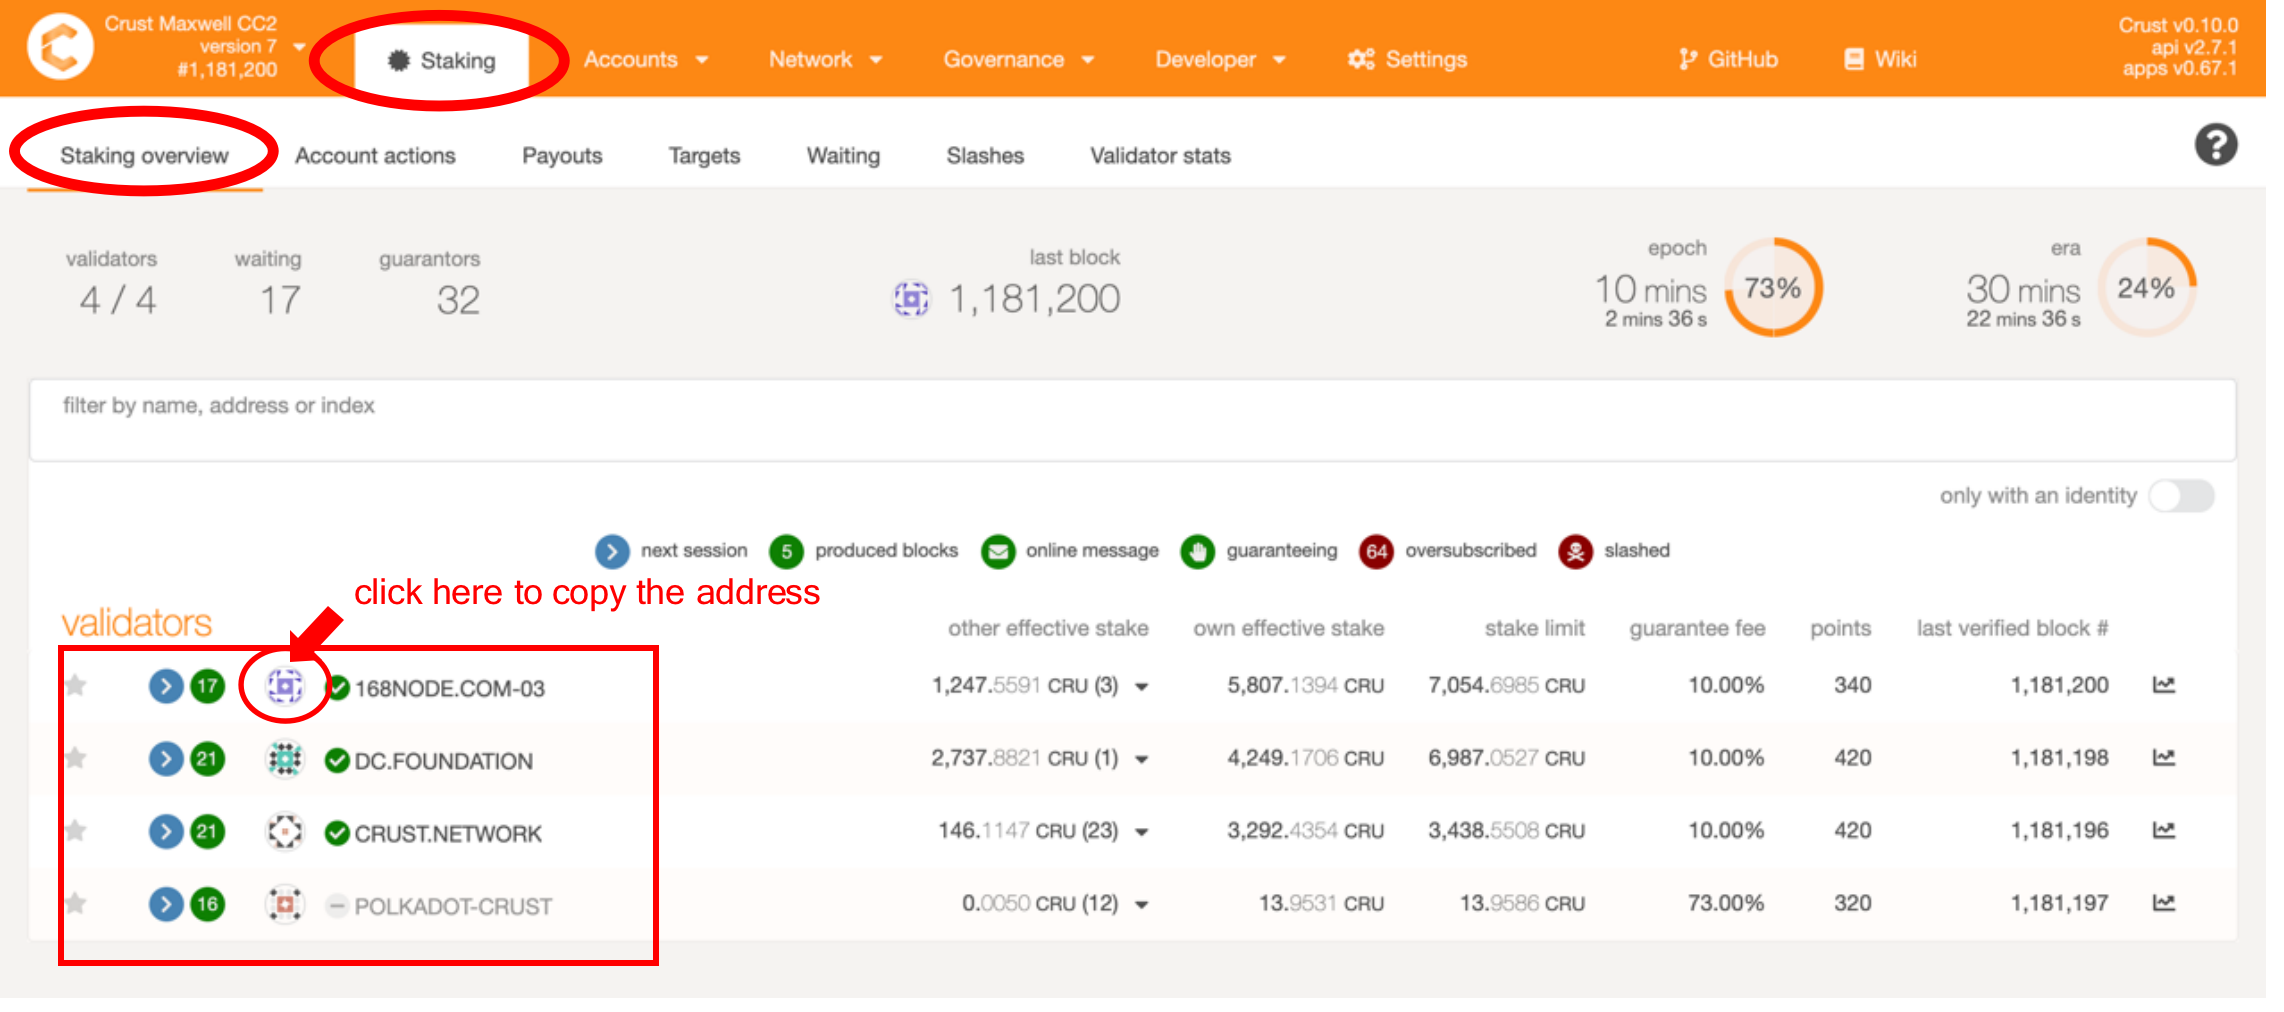Focus the filter by name, address or index field
This screenshot has height=1012, width=2284.
point(1132,420)
